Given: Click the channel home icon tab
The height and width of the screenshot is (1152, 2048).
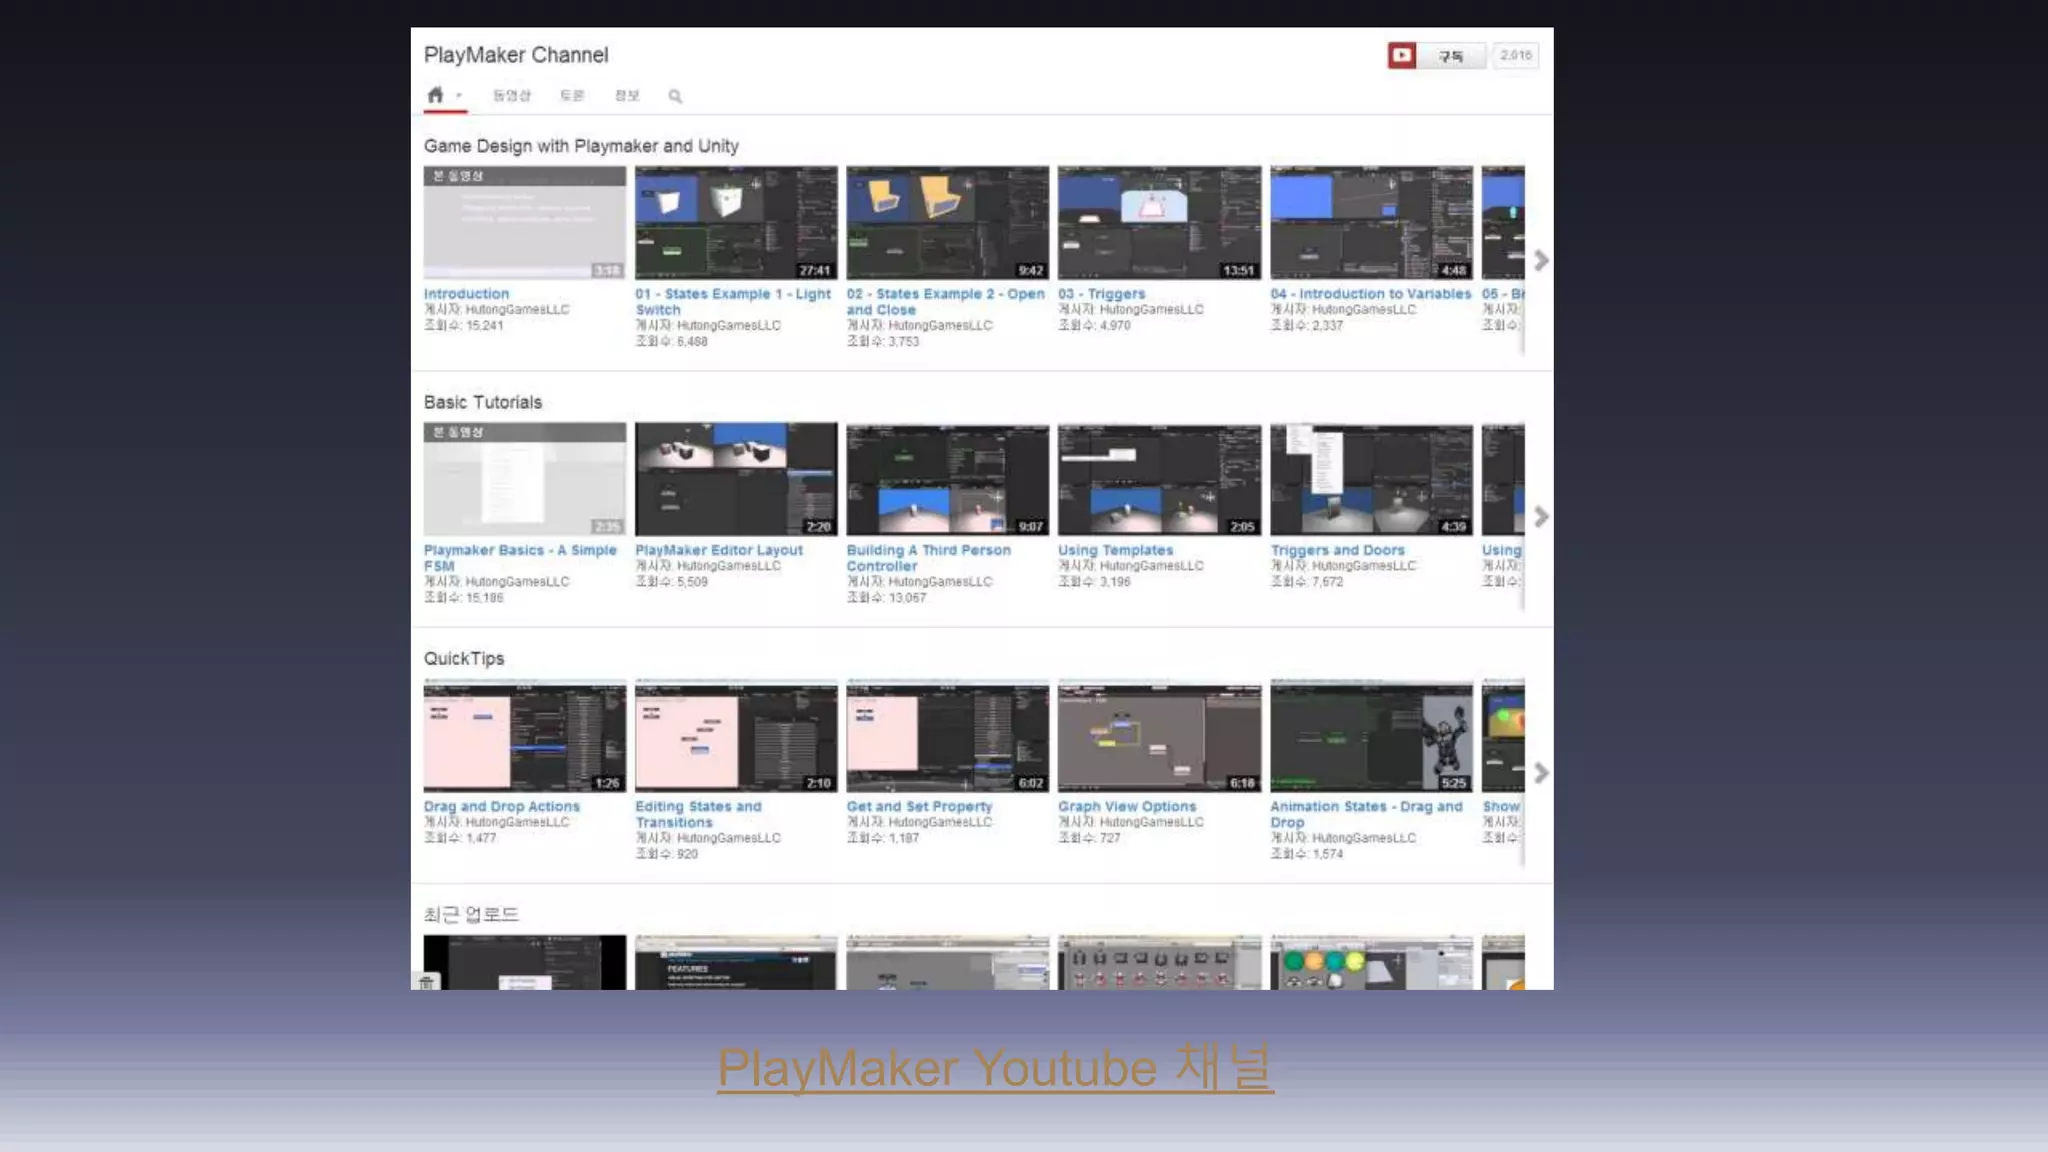Looking at the screenshot, I should point(435,95).
